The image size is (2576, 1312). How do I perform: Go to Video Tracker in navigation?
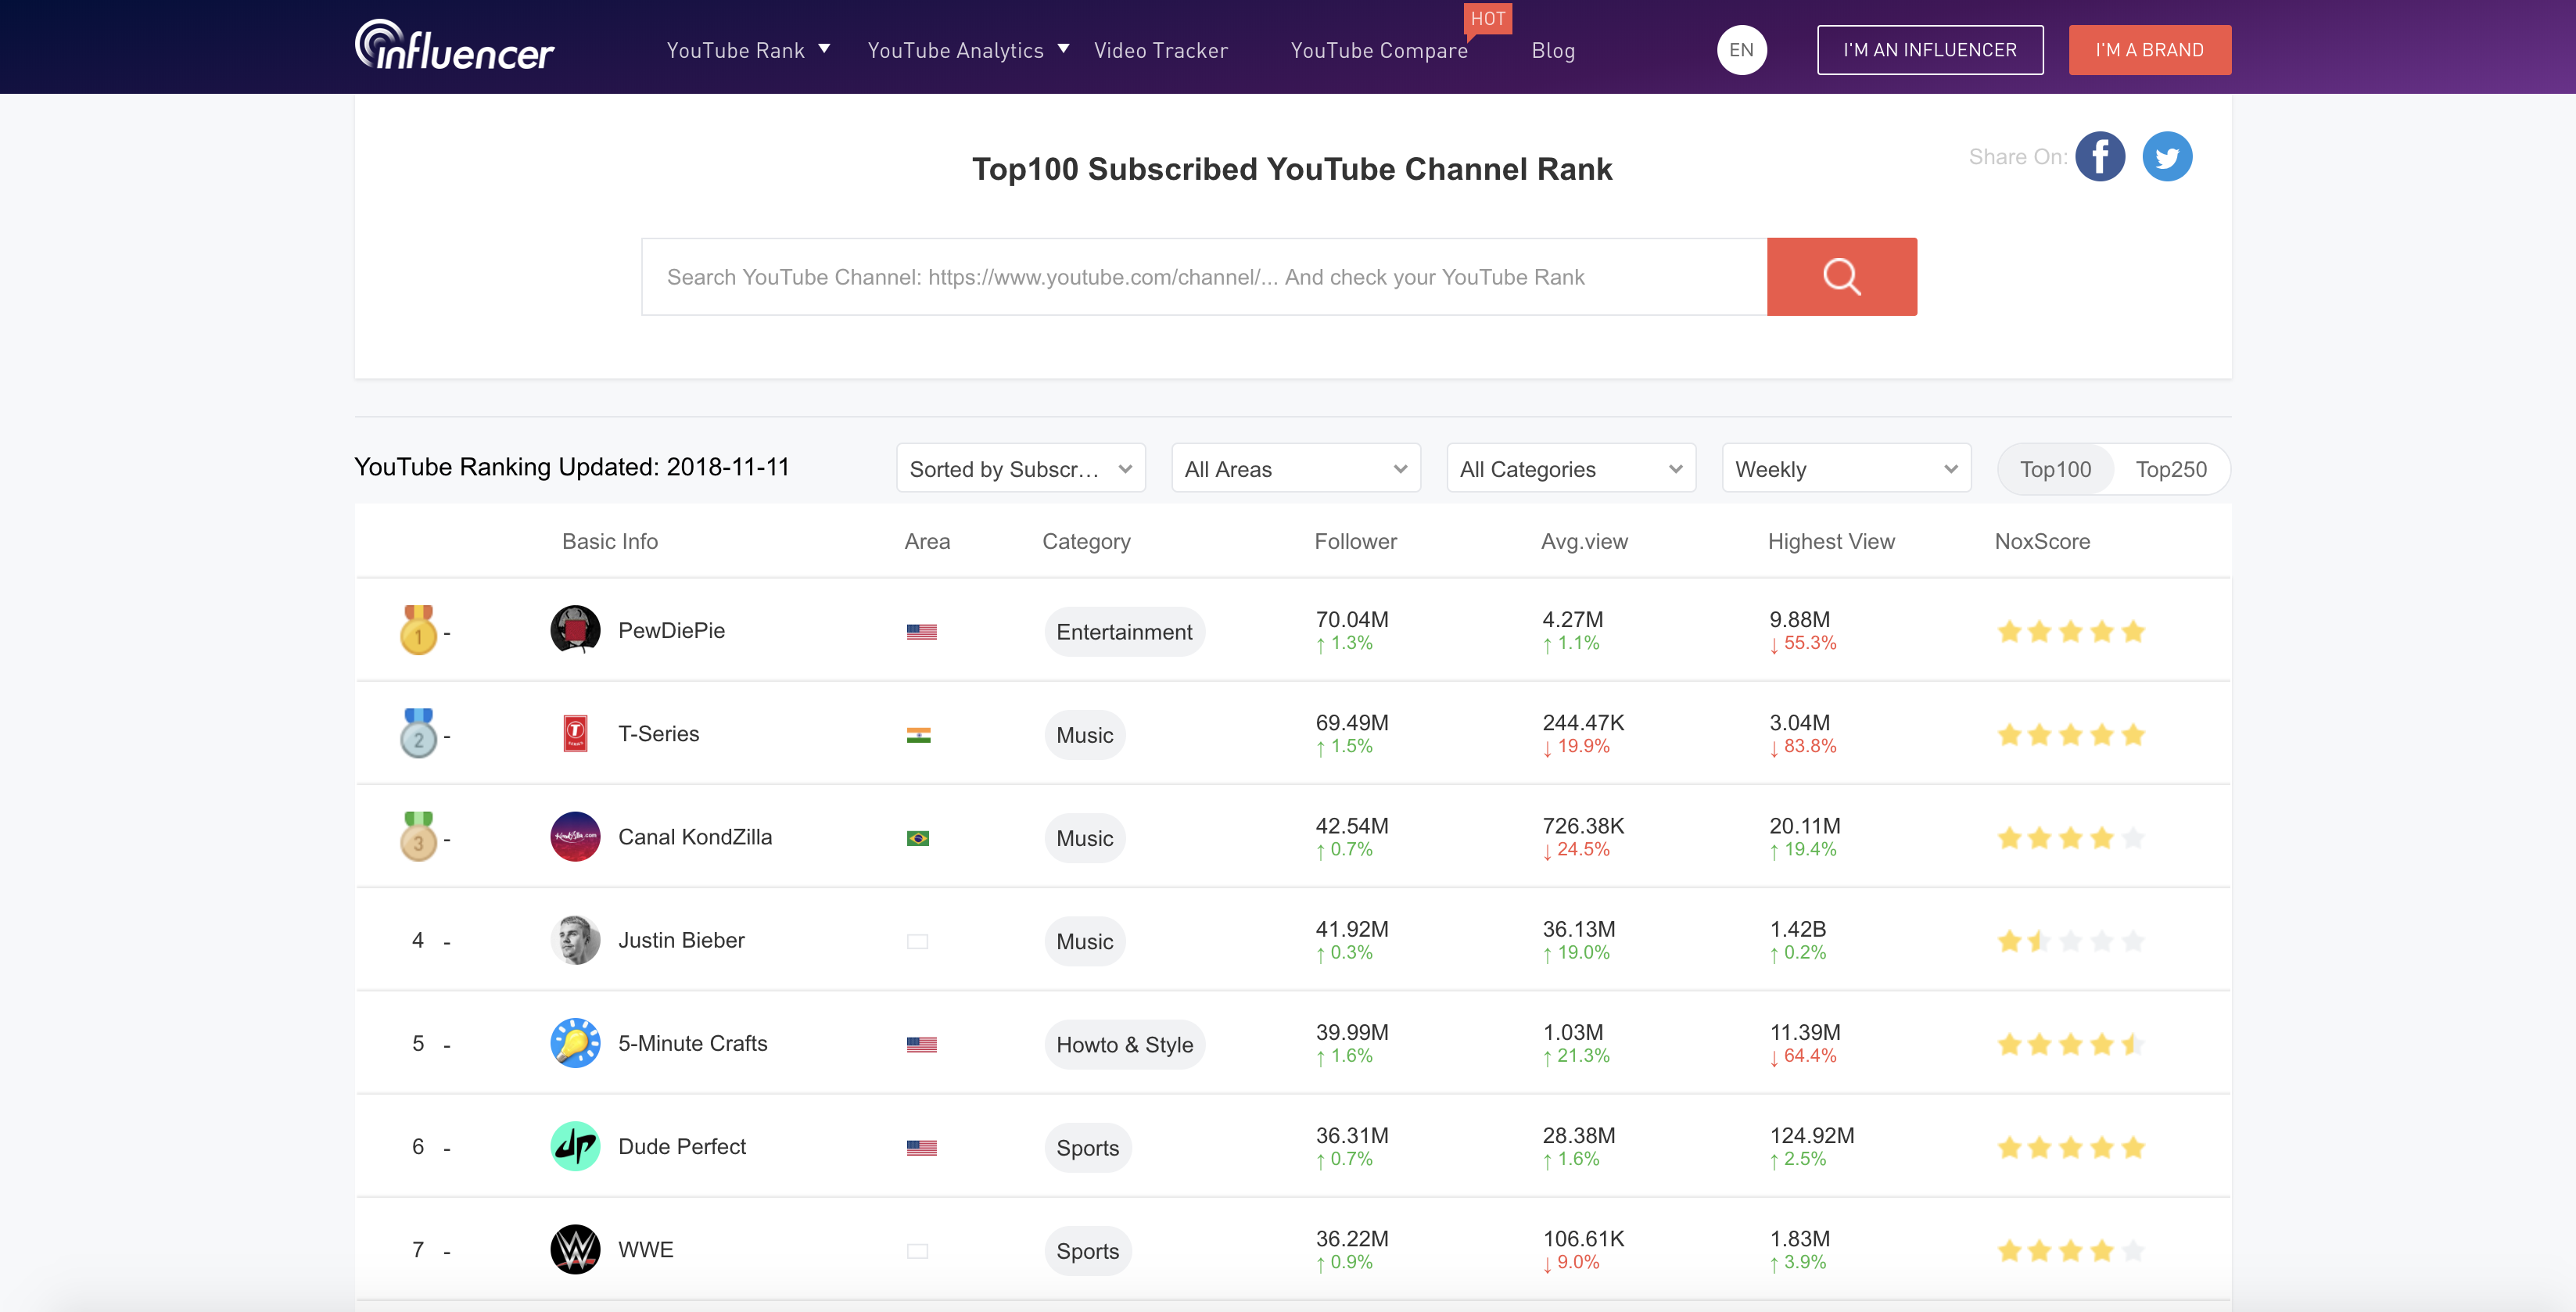[1160, 50]
